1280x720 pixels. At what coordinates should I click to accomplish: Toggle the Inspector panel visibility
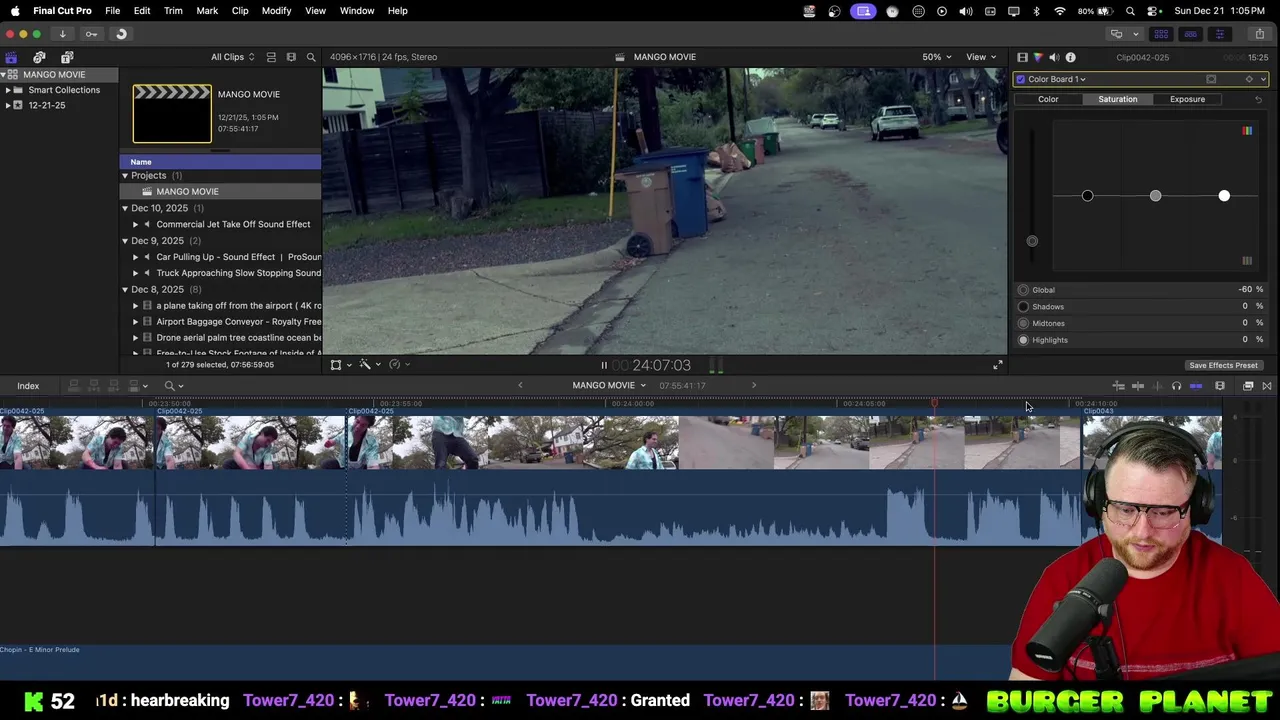1219,34
